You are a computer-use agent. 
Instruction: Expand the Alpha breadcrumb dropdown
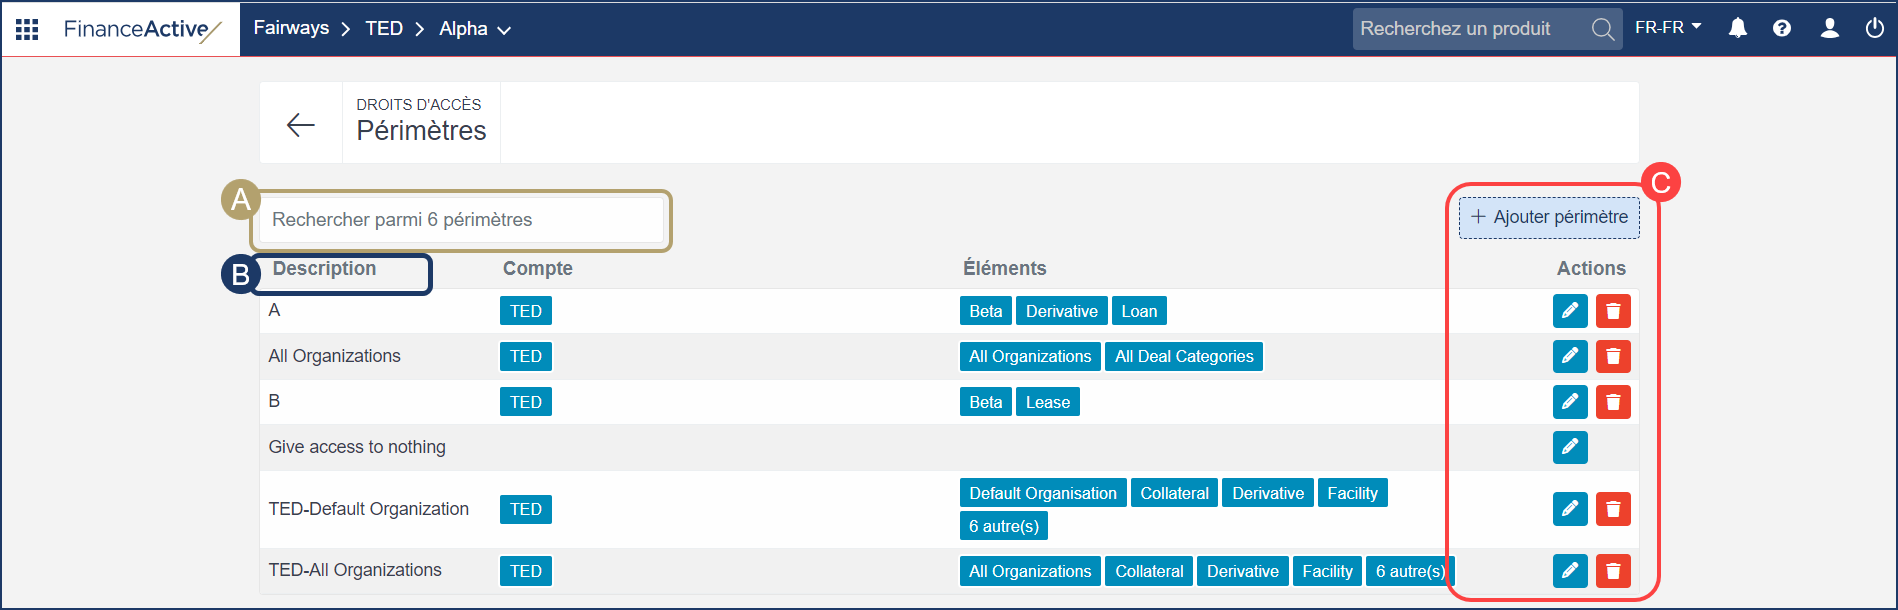tap(475, 29)
